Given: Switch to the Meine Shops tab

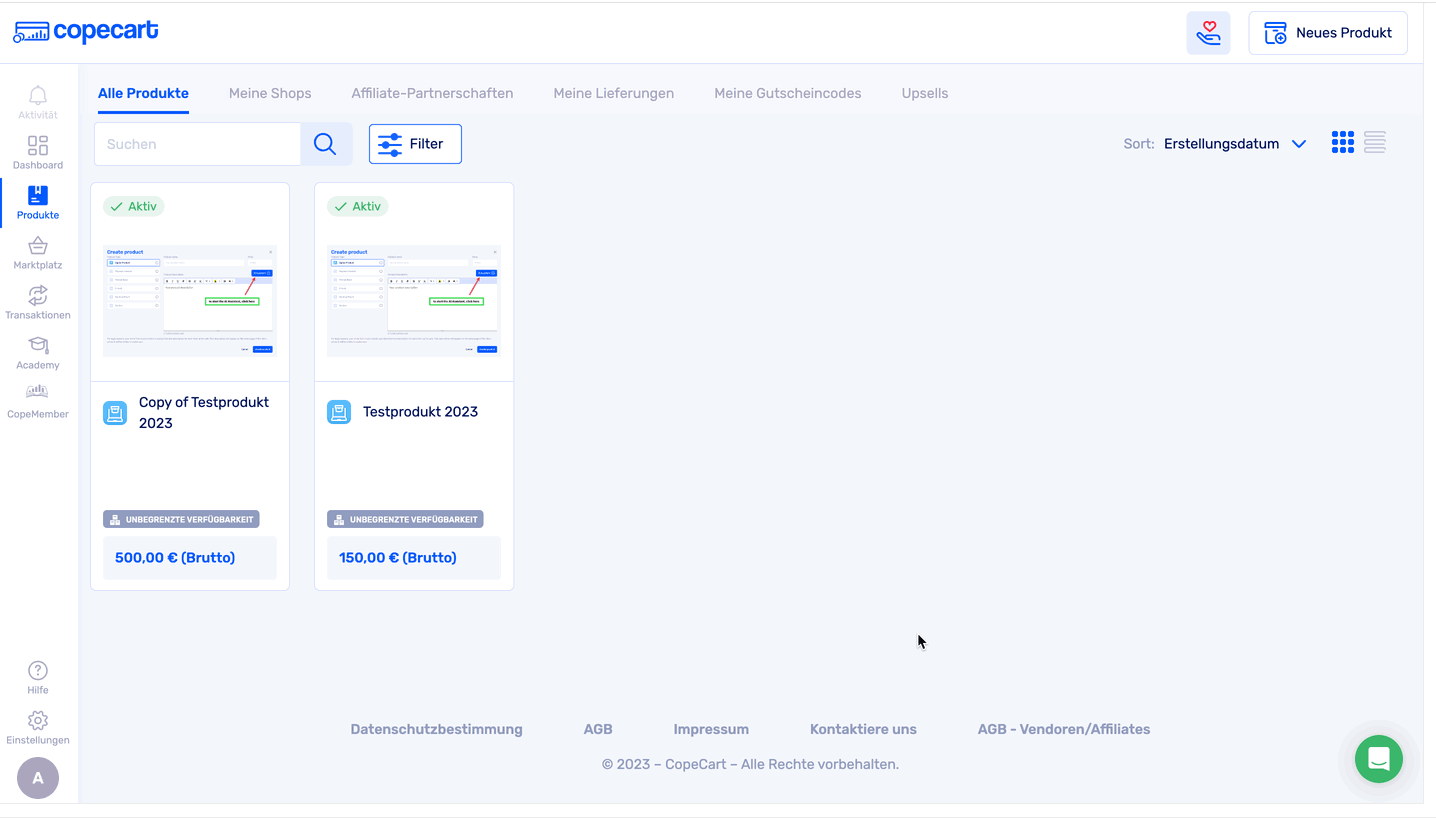Looking at the screenshot, I should point(270,93).
